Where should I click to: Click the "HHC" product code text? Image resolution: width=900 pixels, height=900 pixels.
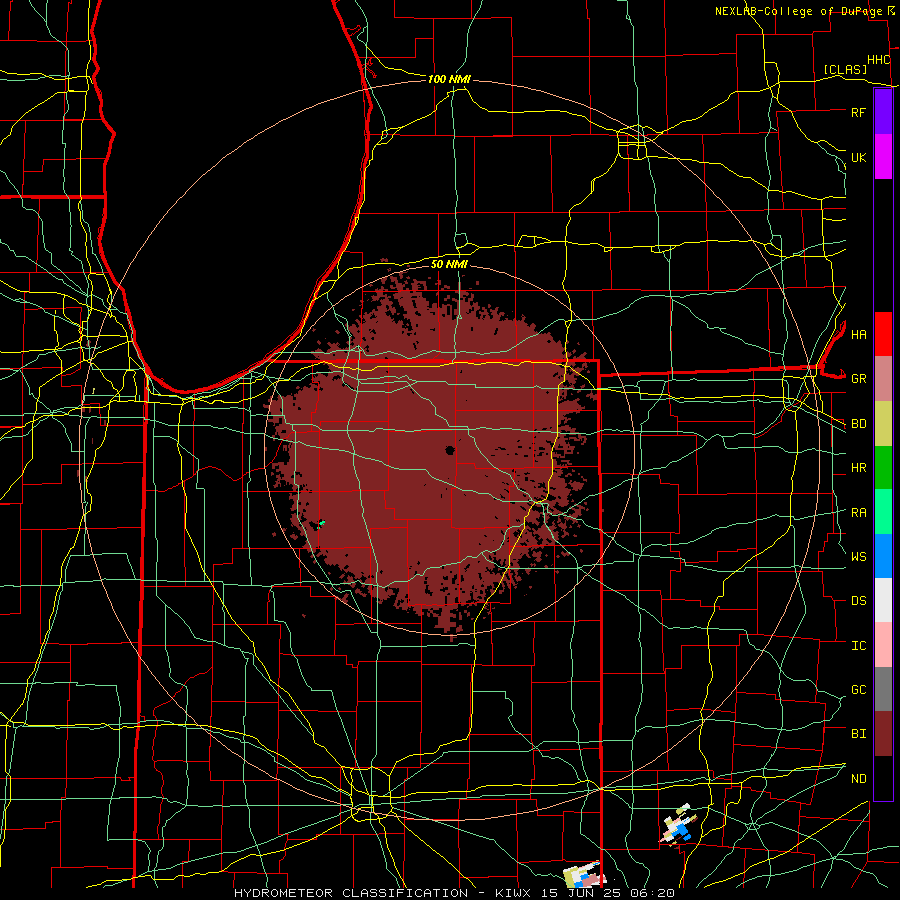(878, 60)
